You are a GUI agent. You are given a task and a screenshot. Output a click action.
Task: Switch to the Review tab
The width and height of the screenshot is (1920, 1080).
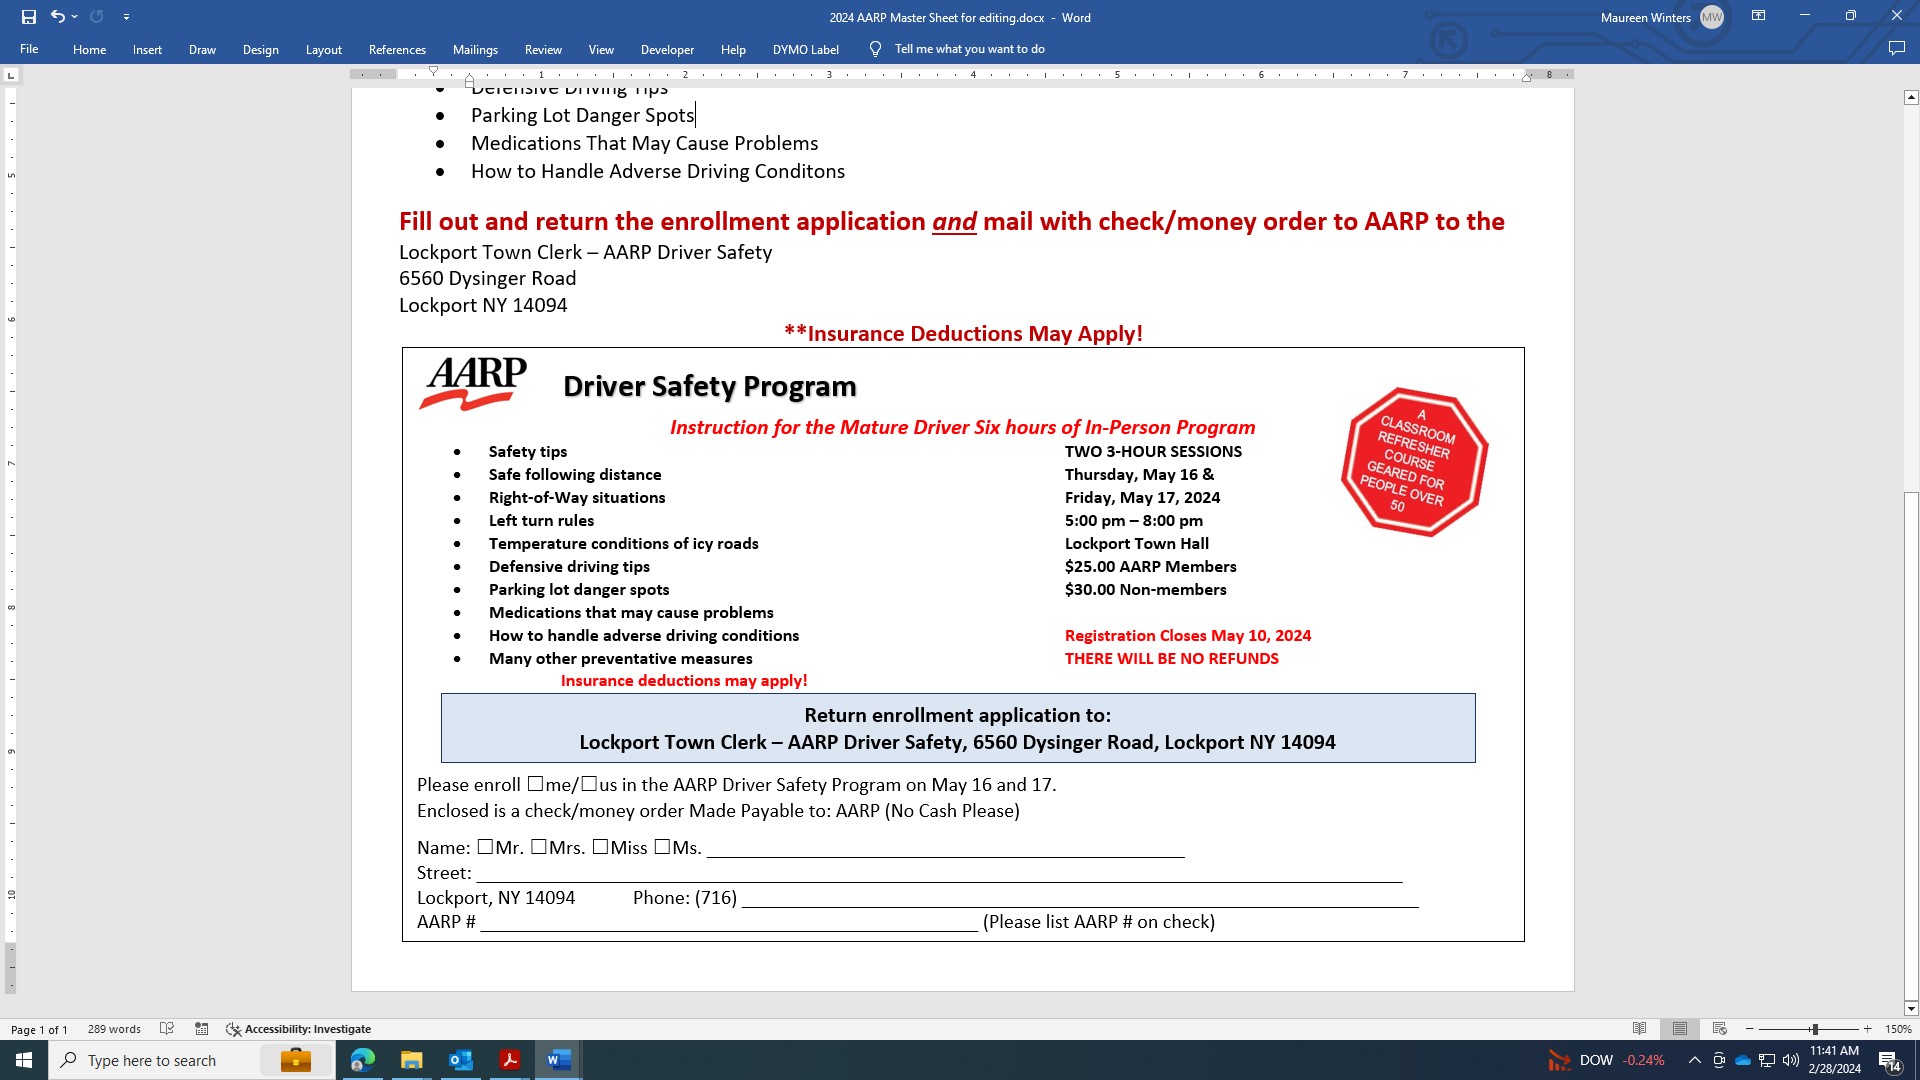coord(543,49)
